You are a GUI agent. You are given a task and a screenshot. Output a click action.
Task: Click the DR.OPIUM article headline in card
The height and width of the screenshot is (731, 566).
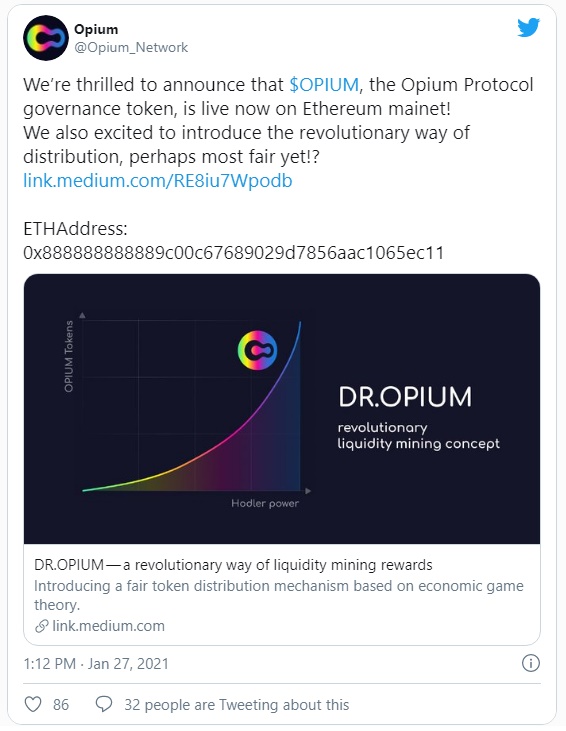(x=233, y=565)
